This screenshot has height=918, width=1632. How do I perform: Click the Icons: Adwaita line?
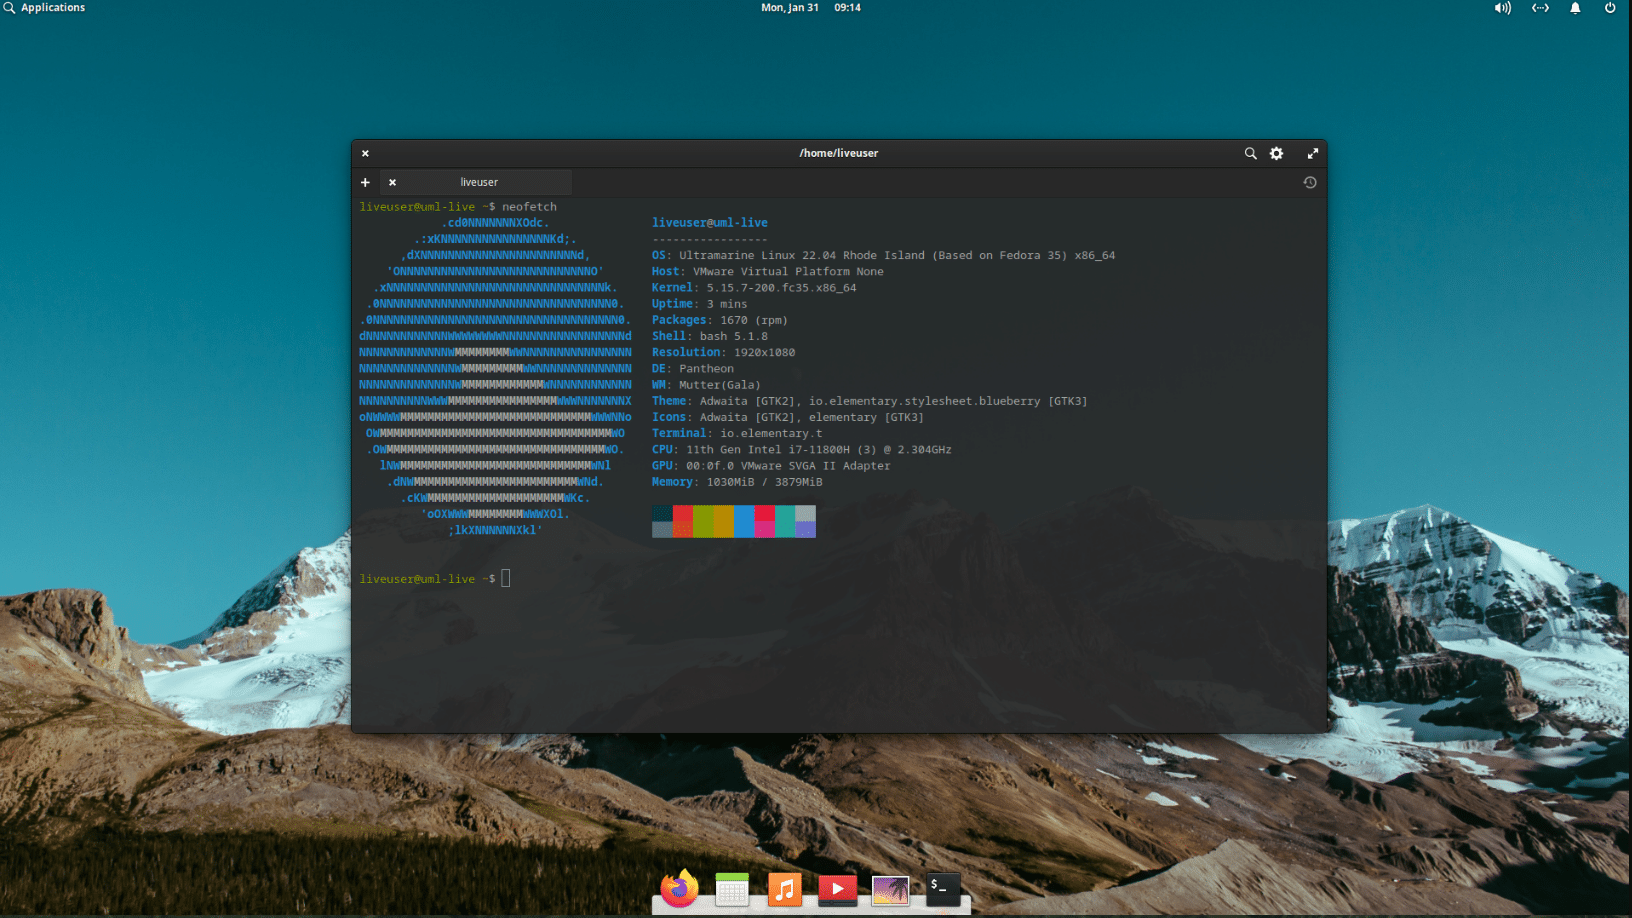tap(788, 417)
